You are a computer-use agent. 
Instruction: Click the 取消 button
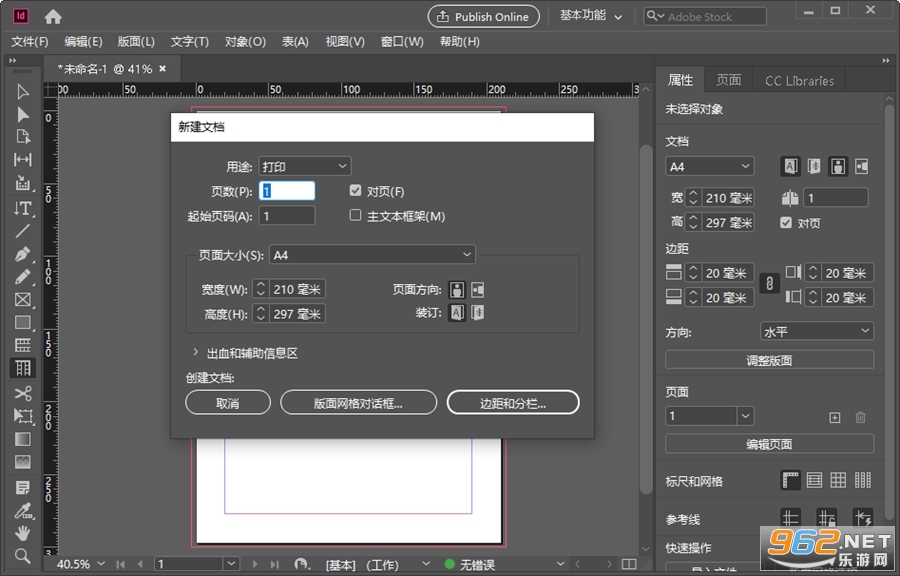[x=228, y=403]
